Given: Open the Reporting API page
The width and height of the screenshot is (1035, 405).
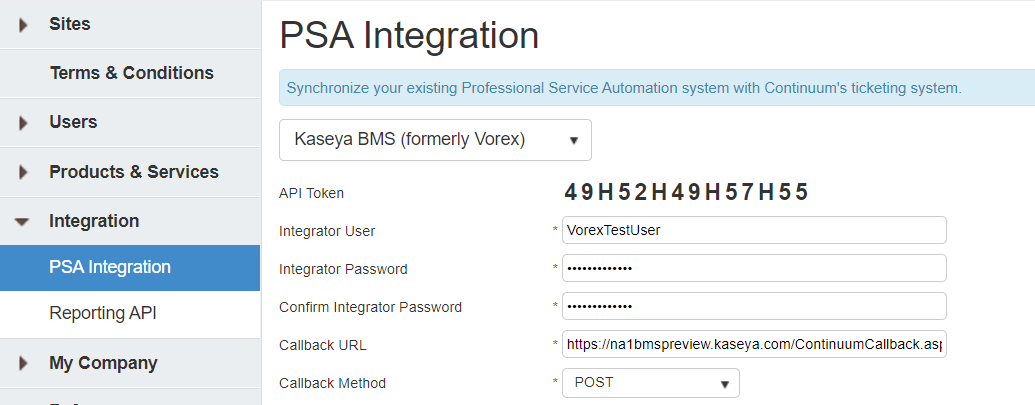Looking at the screenshot, I should click(102, 313).
